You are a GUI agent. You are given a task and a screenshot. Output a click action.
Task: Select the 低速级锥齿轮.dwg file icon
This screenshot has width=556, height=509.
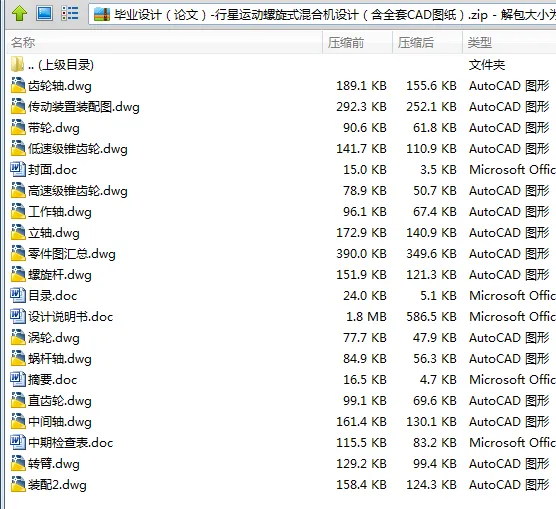click(18, 148)
